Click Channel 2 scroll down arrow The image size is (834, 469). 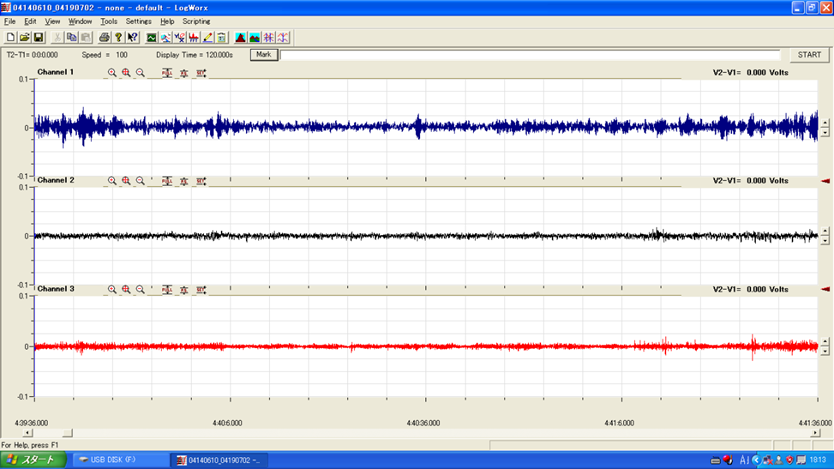[x=824, y=240]
